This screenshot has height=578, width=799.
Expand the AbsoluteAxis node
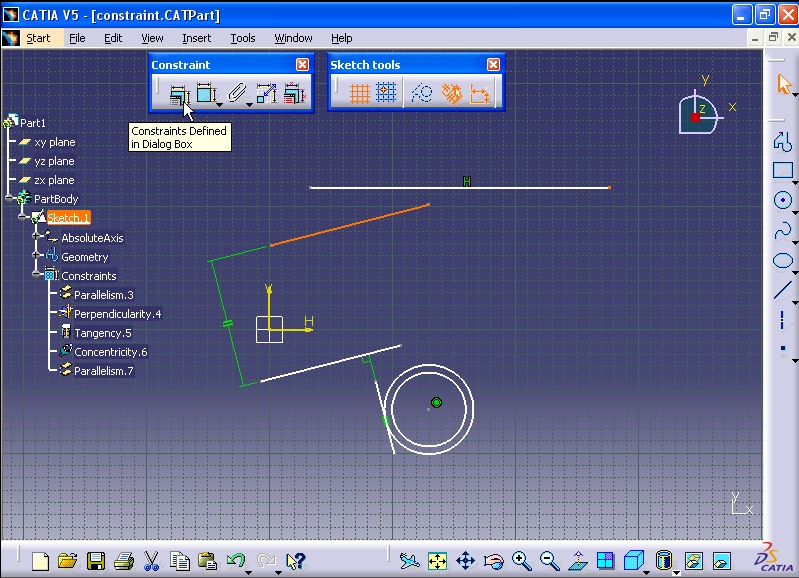point(36,236)
